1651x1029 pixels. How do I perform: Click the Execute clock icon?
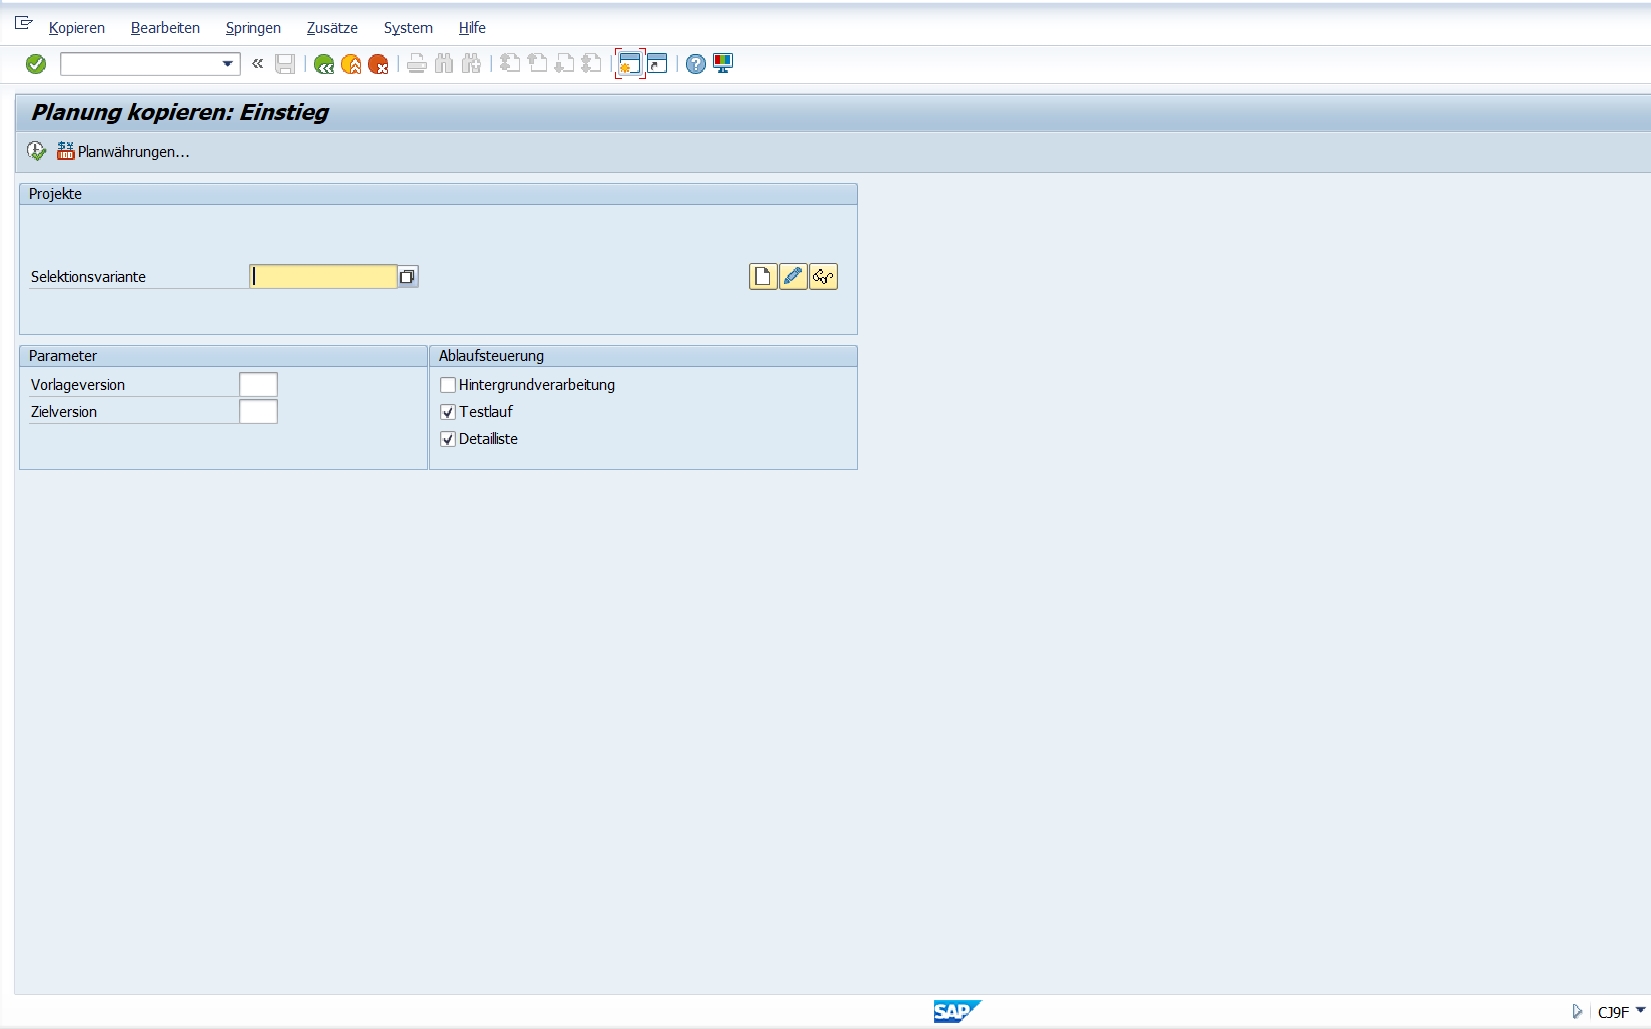tap(37, 151)
